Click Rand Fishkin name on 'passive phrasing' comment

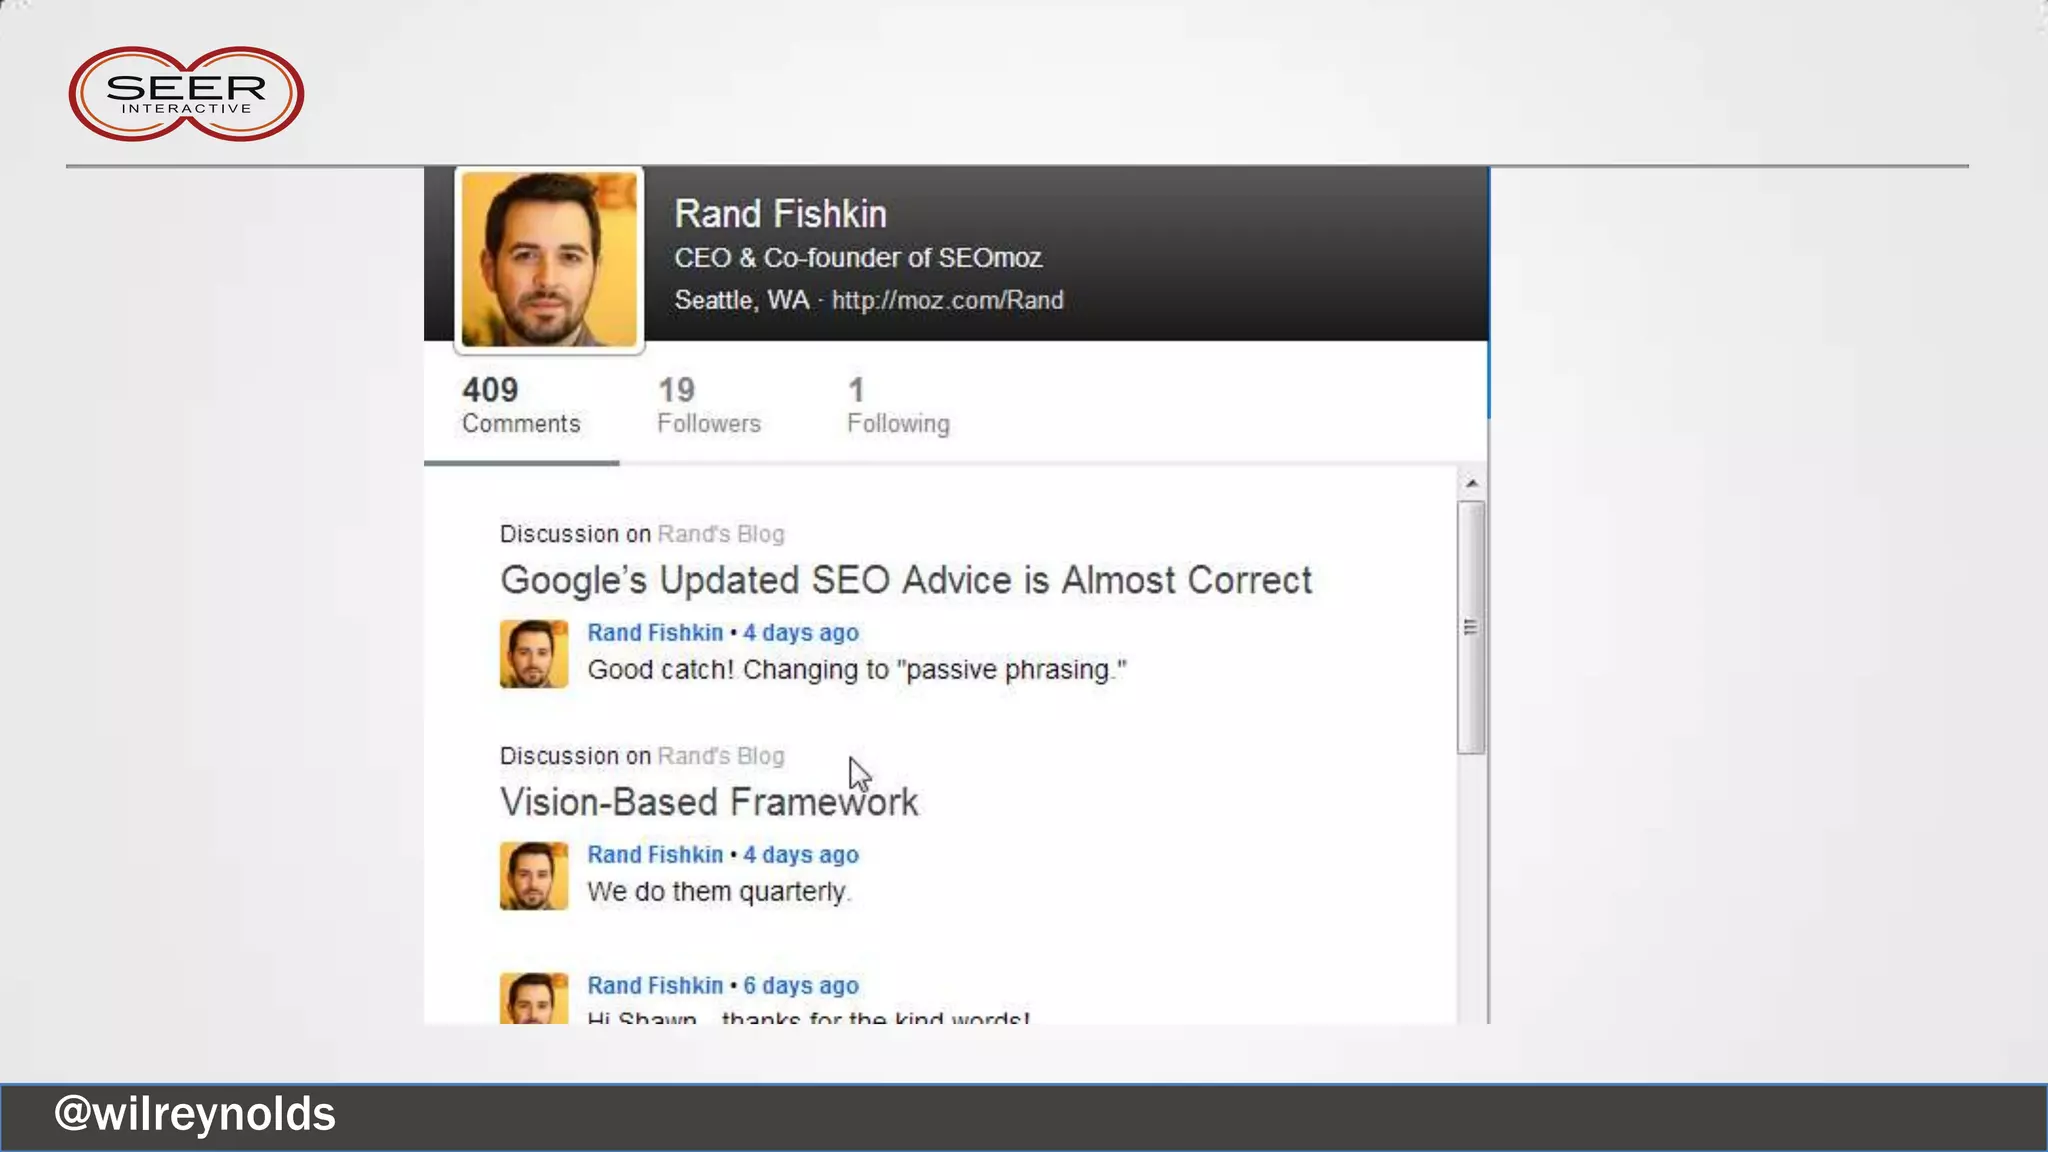pyautogui.click(x=654, y=633)
